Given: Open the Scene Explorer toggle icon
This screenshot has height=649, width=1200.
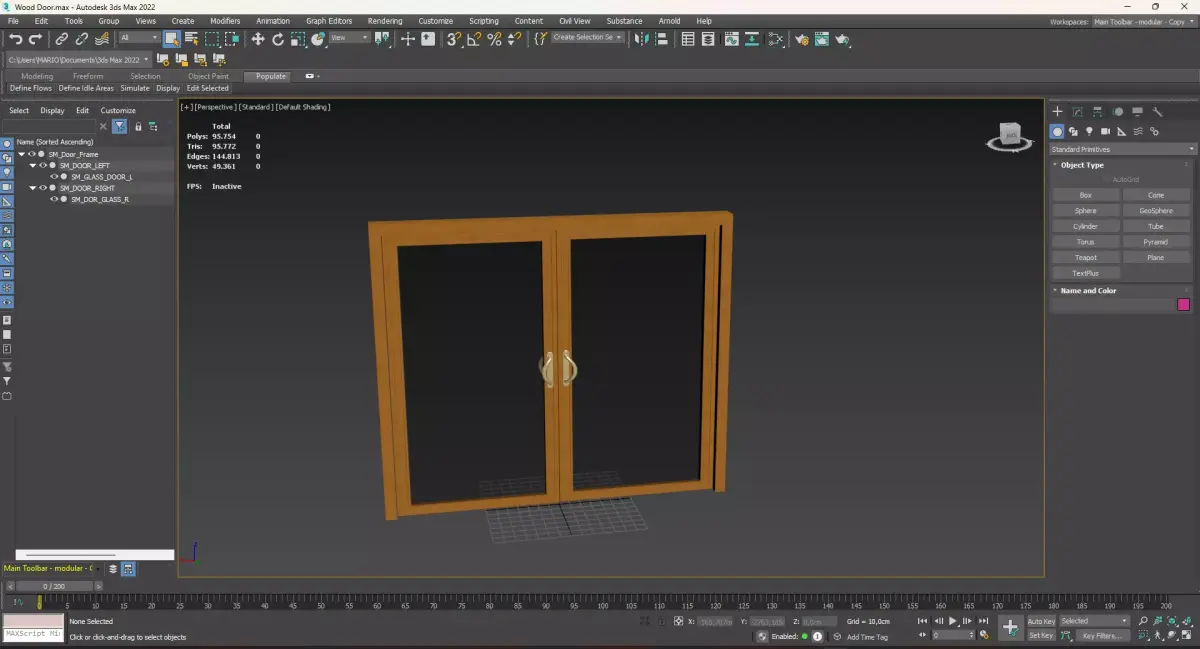Looking at the screenshot, I should 688,39.
